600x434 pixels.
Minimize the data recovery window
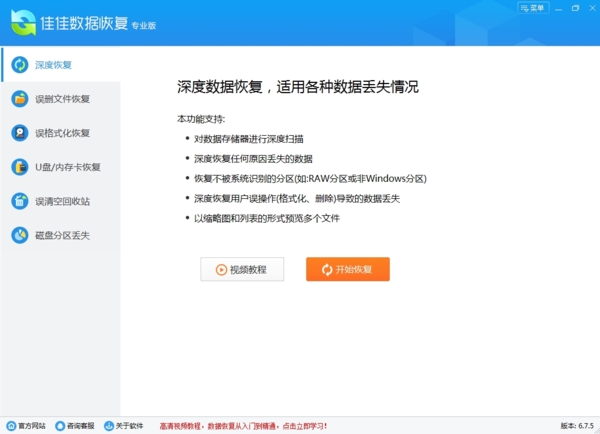click(559, 8)
